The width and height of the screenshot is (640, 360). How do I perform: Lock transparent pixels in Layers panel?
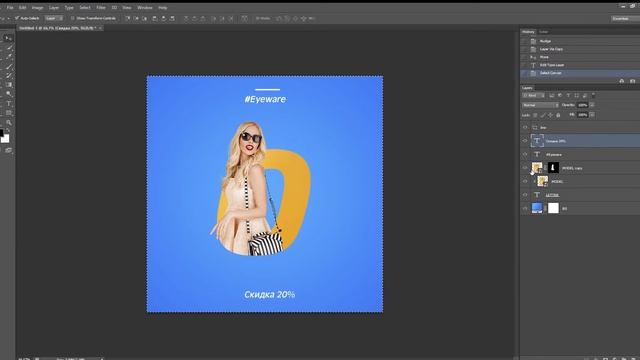point(535,115)
